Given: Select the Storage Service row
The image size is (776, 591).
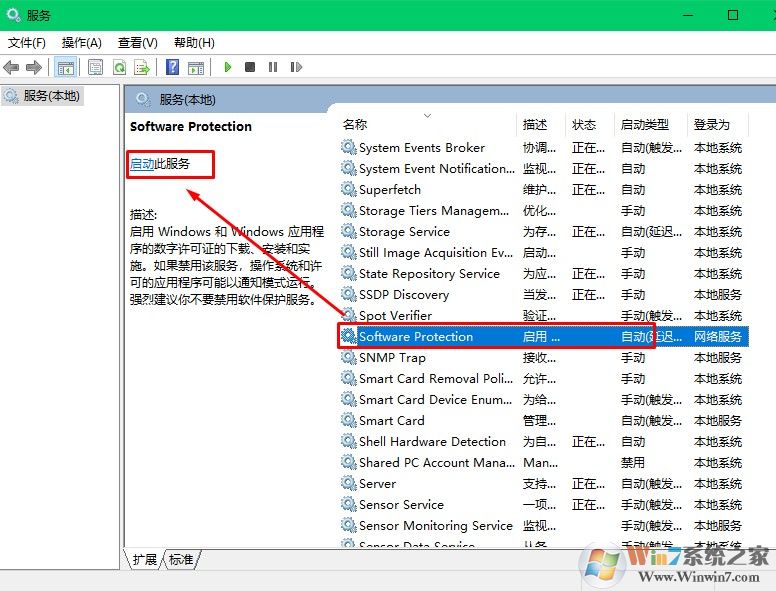Looking at the screenshot, I should click(x=544, y=232).
